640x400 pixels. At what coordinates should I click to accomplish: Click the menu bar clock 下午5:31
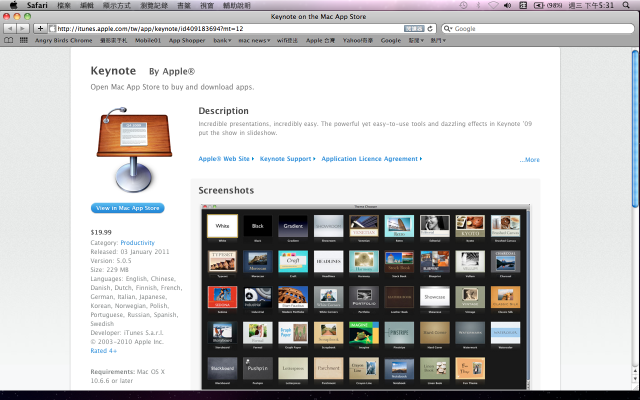click(x=599, y=5)
